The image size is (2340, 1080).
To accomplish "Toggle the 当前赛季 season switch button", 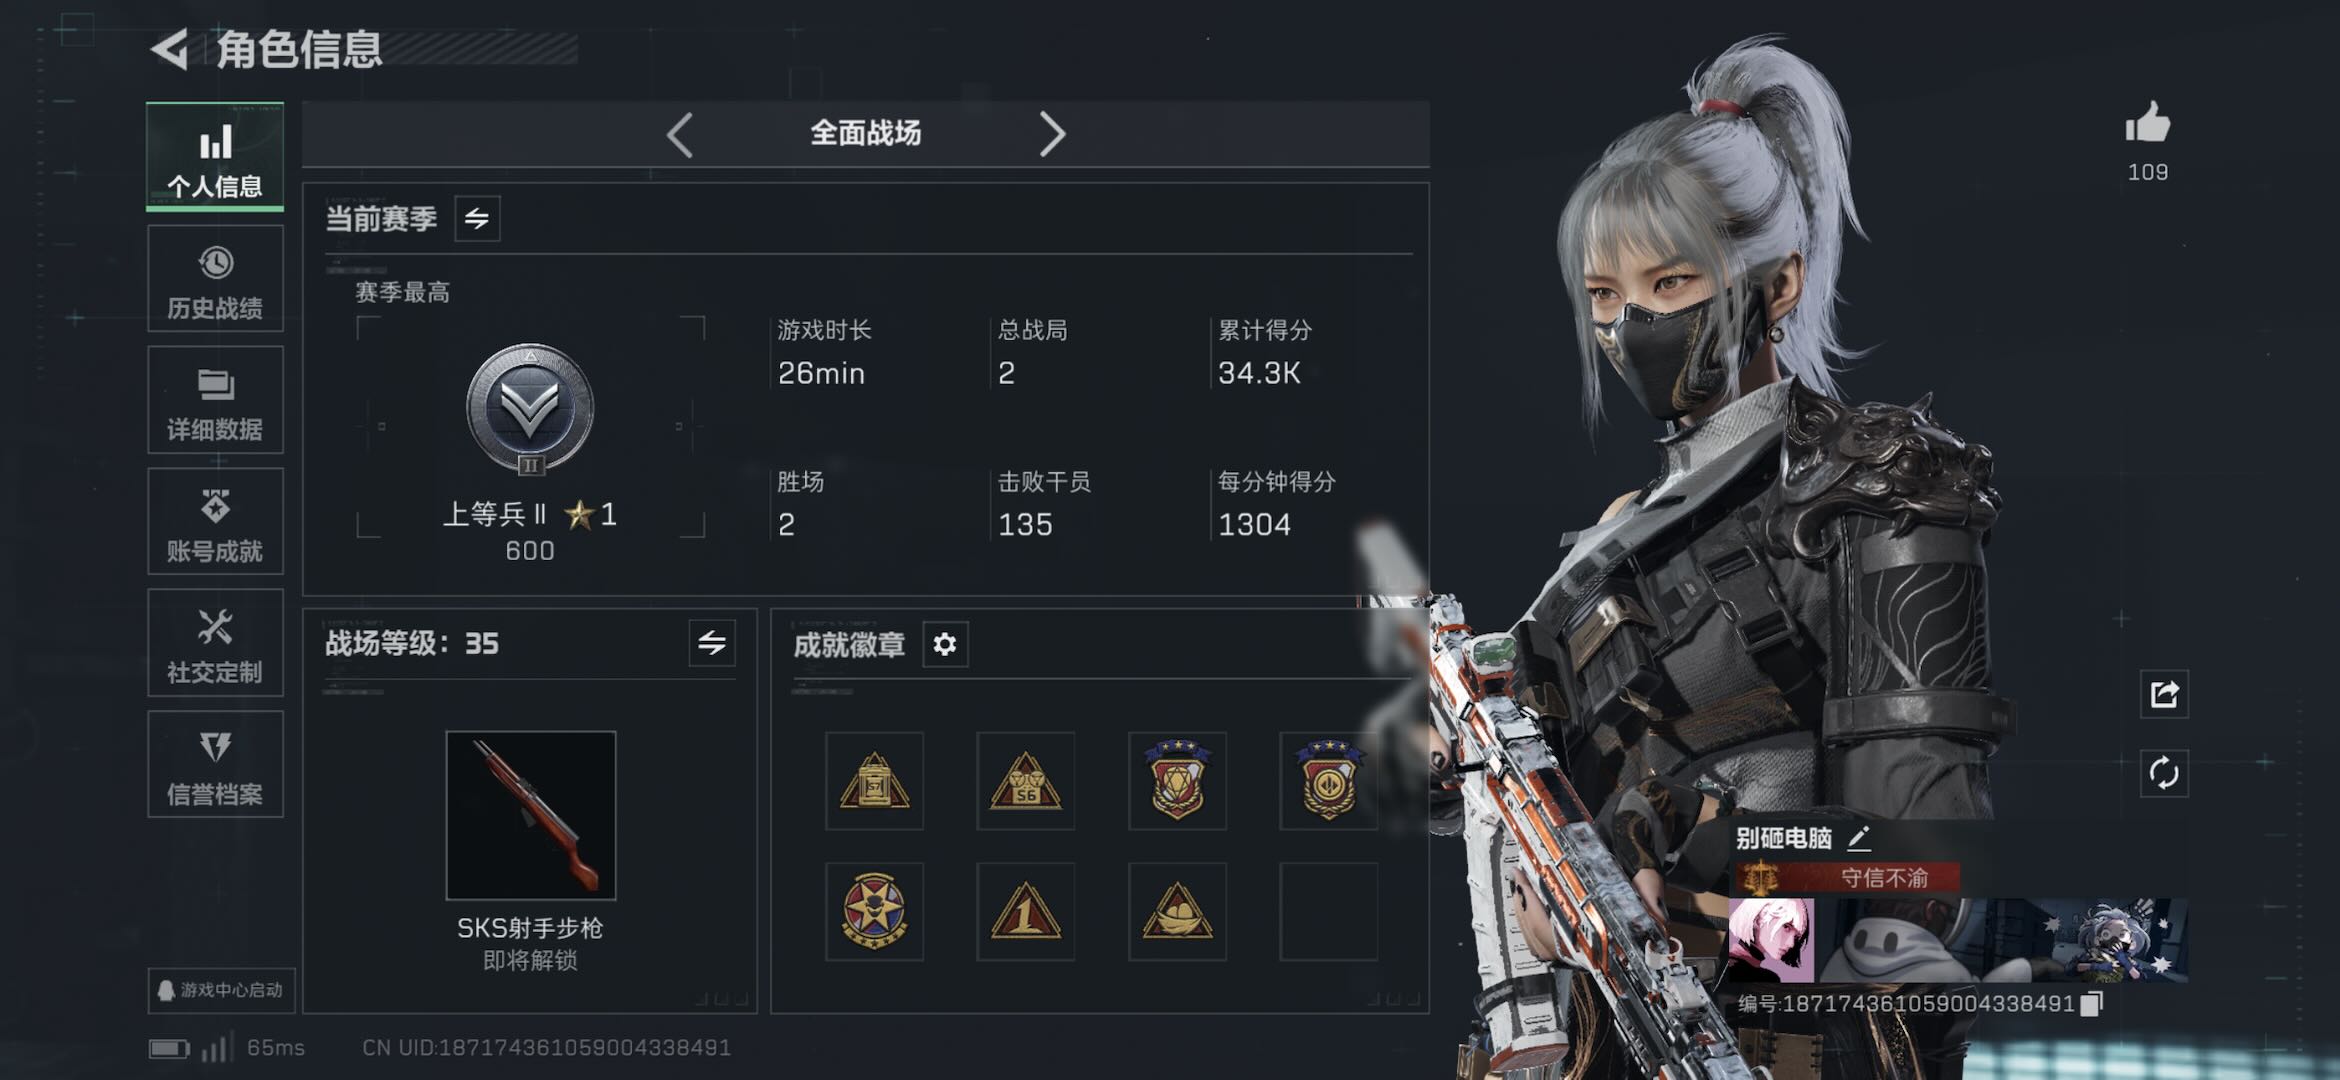I will point(477,218).
